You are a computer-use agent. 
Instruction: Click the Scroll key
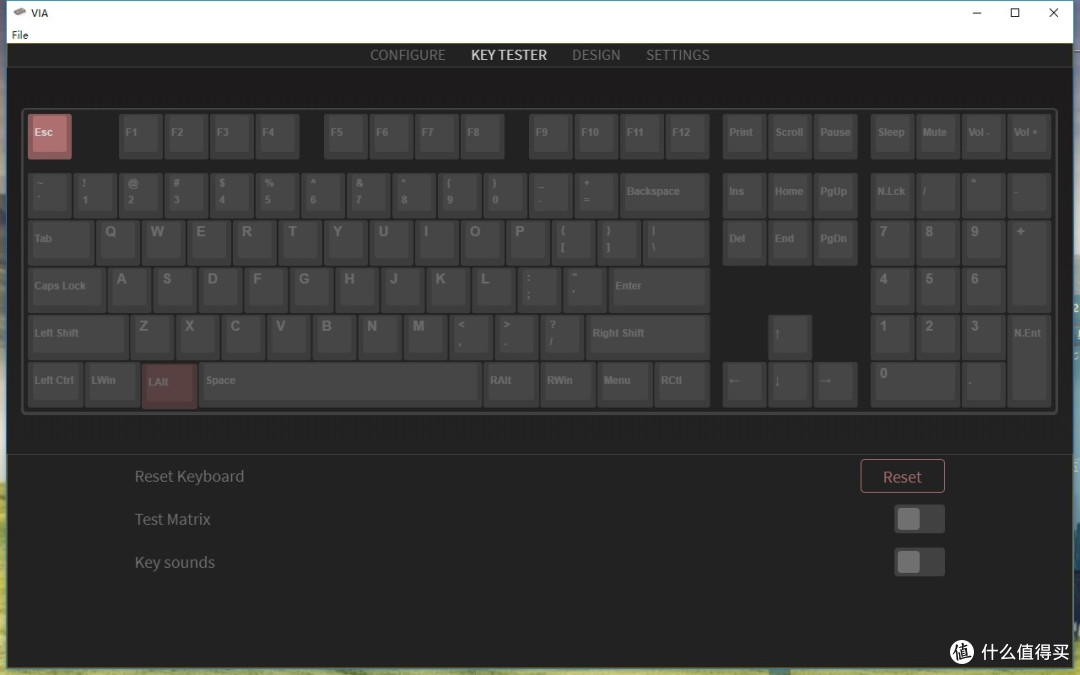coord(790,136)
